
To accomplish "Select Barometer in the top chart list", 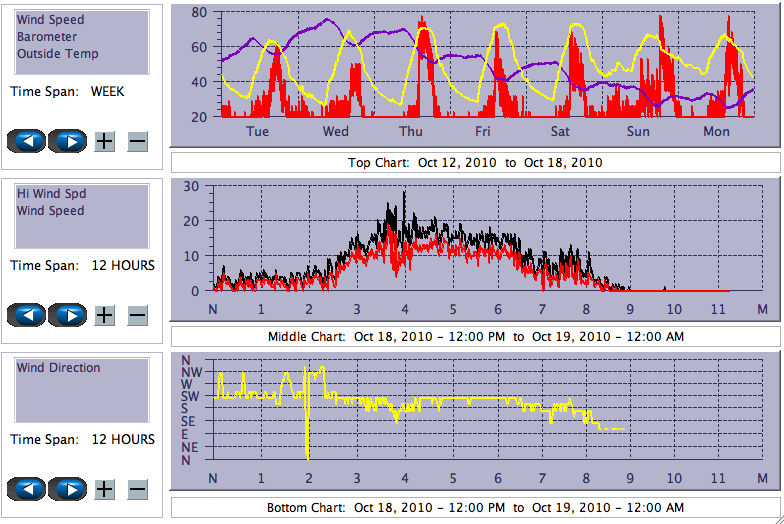I will tap(46, 37).
